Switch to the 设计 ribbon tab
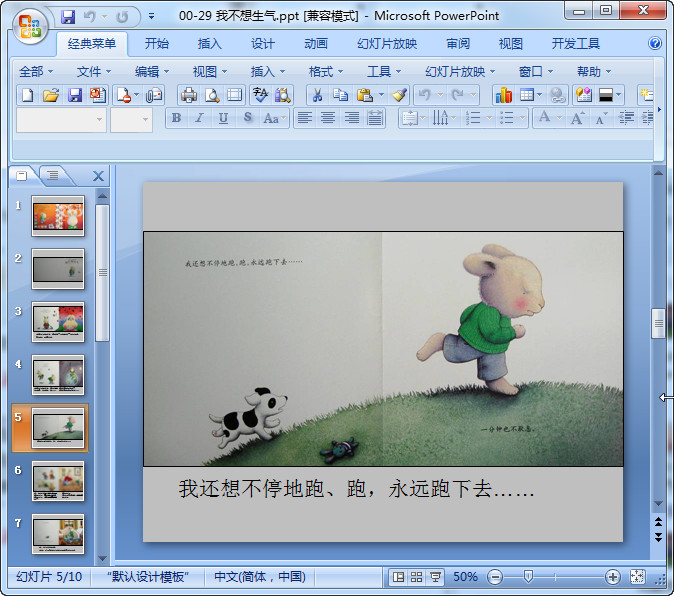The image size is (674, 596). pos(262,43)
